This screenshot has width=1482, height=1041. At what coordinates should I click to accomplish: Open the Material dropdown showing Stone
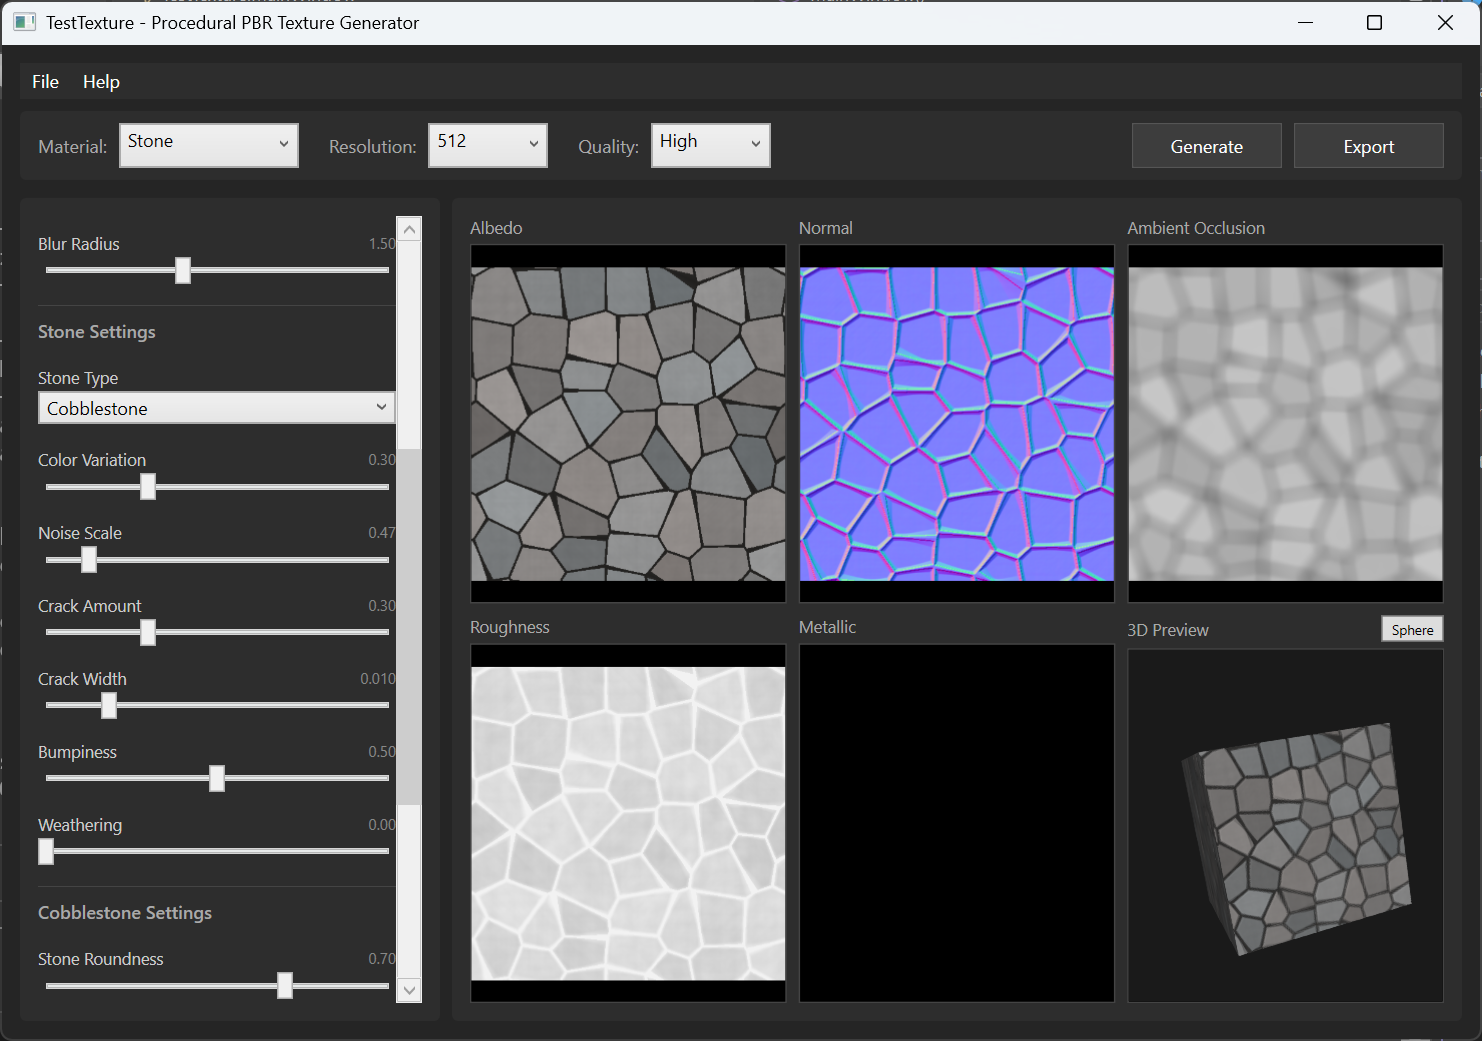click(x=208, y=145)
